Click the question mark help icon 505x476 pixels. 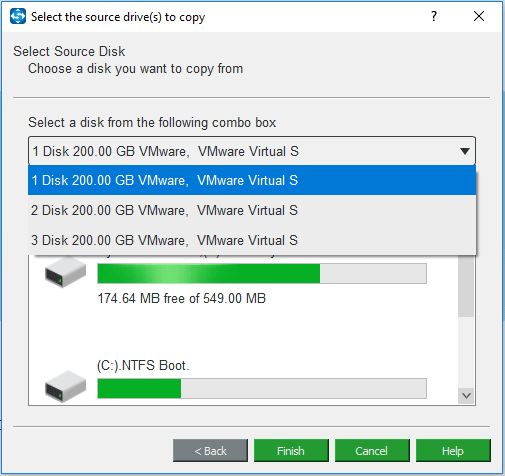click(434, 16)
